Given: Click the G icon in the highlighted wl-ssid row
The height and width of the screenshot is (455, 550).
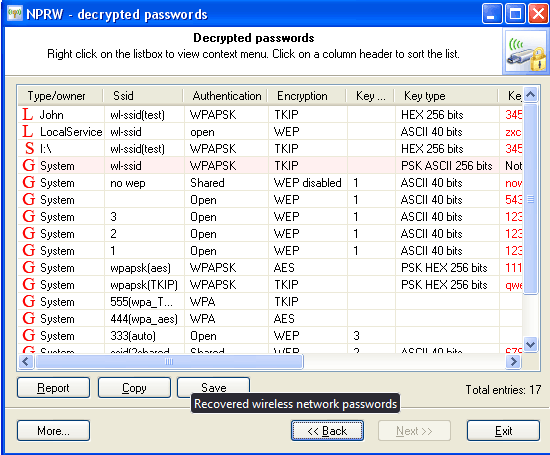Looking at the screenshot, I should [29, 165].
